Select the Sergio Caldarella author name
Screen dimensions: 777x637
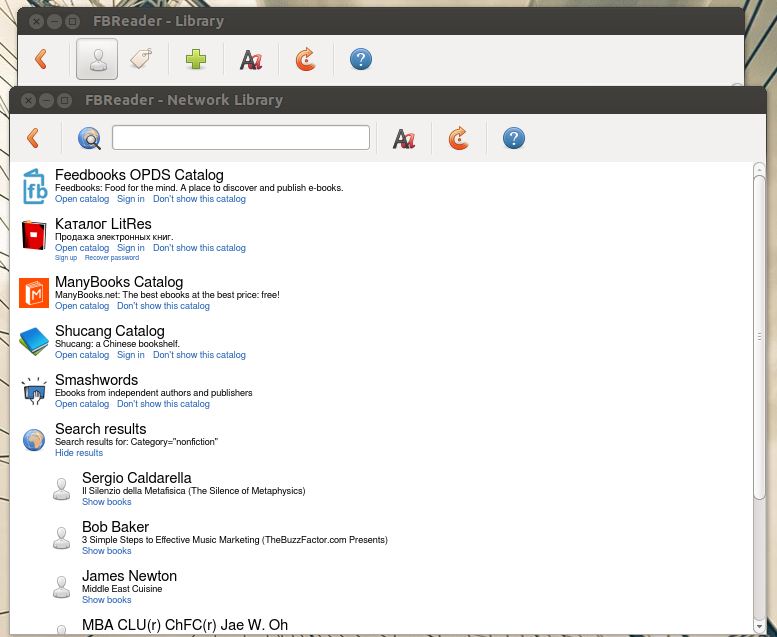[x=137, y=478]
